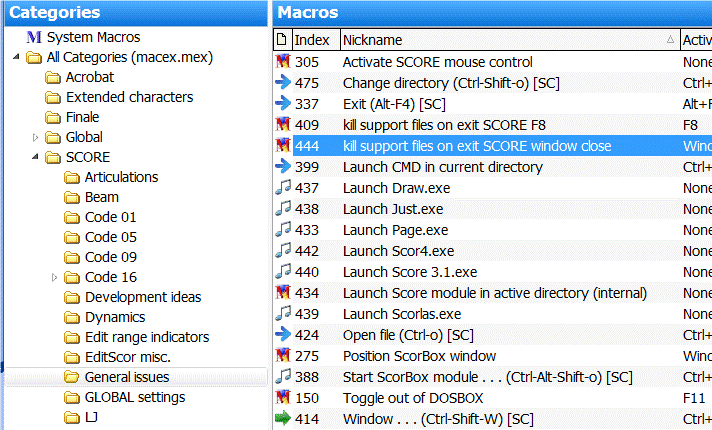The image size is (712, 430).
Task: Open the GLOBAL settings category
Action: 135,397
